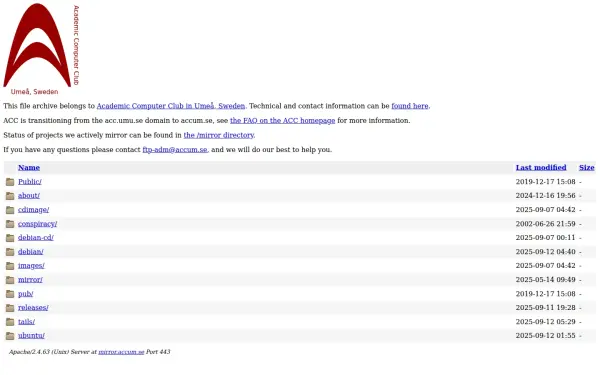Click the date 2002-06-26 21:59
The image size is (600, 375).
[x=546, y=224]
